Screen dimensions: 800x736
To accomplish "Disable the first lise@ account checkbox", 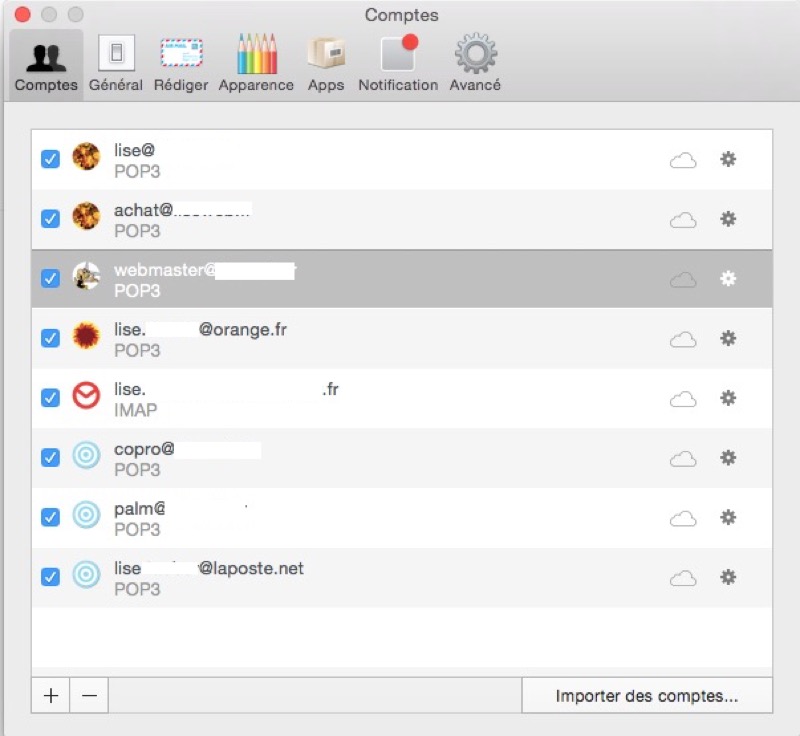I will tap(50, 159).
